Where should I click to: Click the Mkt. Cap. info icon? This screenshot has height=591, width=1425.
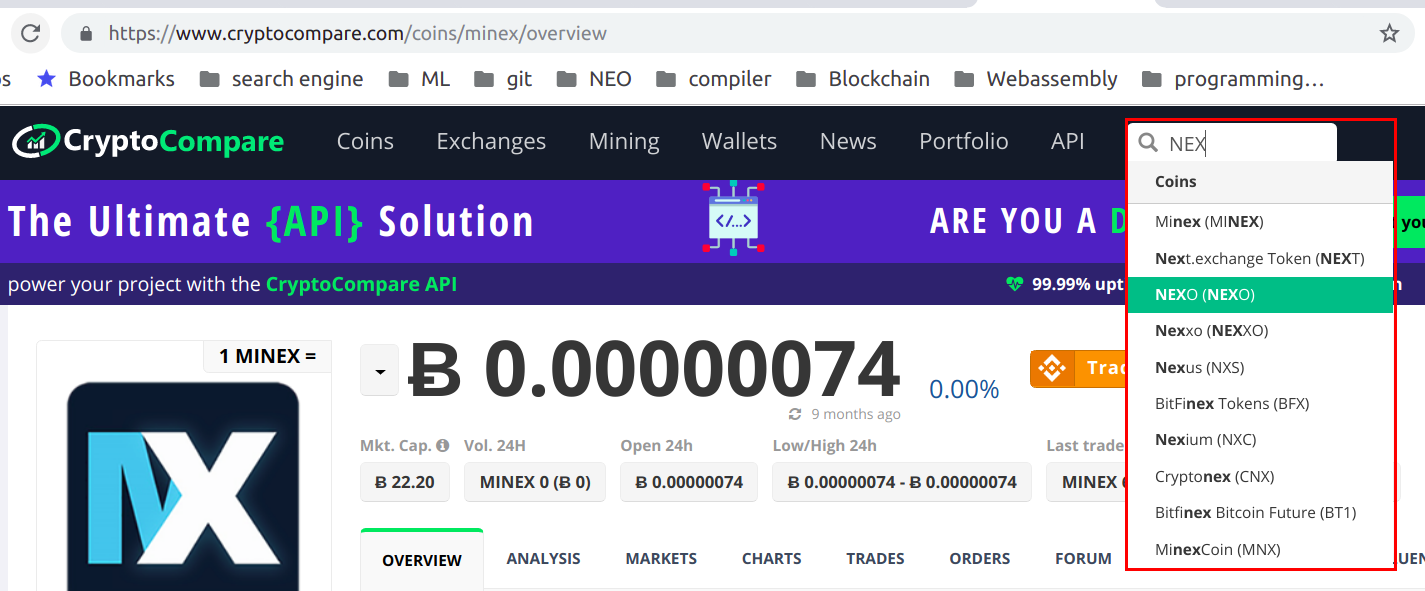click(x=442, y=446)
